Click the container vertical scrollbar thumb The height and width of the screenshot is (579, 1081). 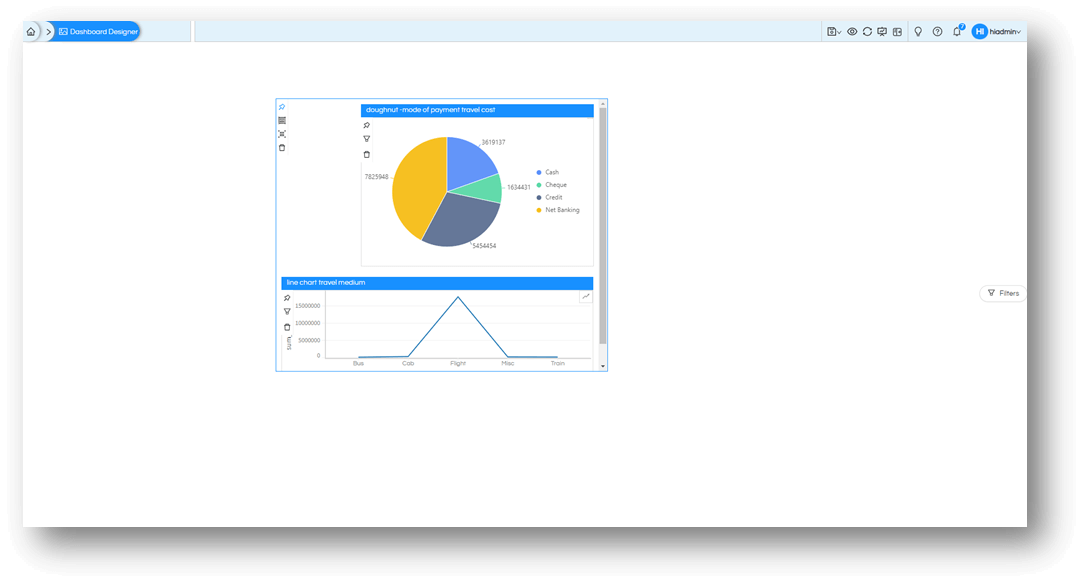point(603,226)
